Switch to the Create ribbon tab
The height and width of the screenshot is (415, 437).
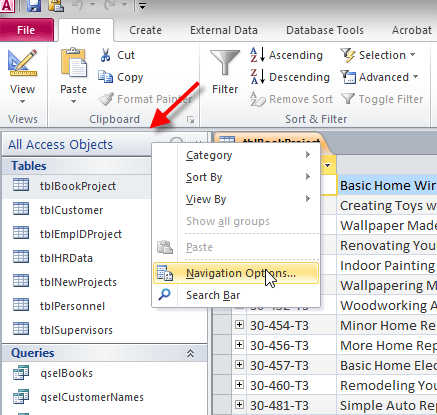coord(145,30)
